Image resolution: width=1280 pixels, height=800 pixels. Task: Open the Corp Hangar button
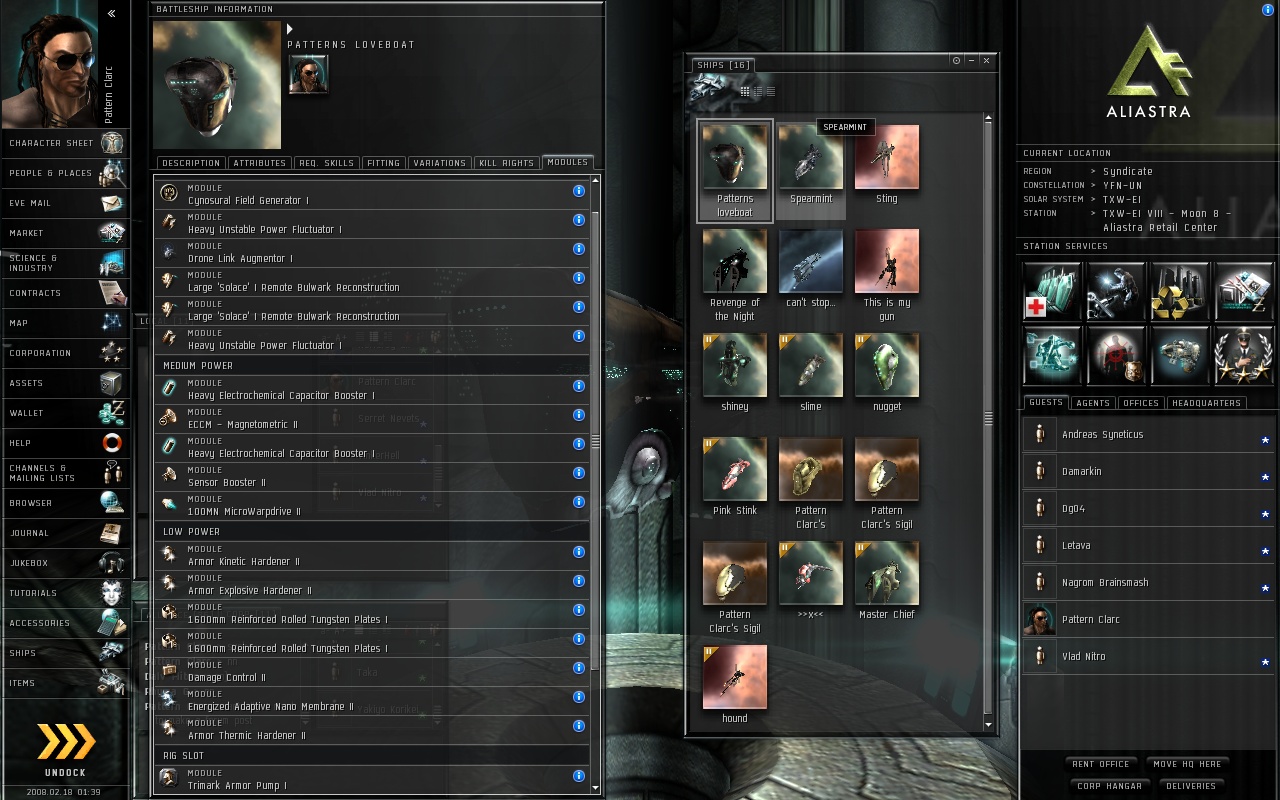(x=1109, y=786)
